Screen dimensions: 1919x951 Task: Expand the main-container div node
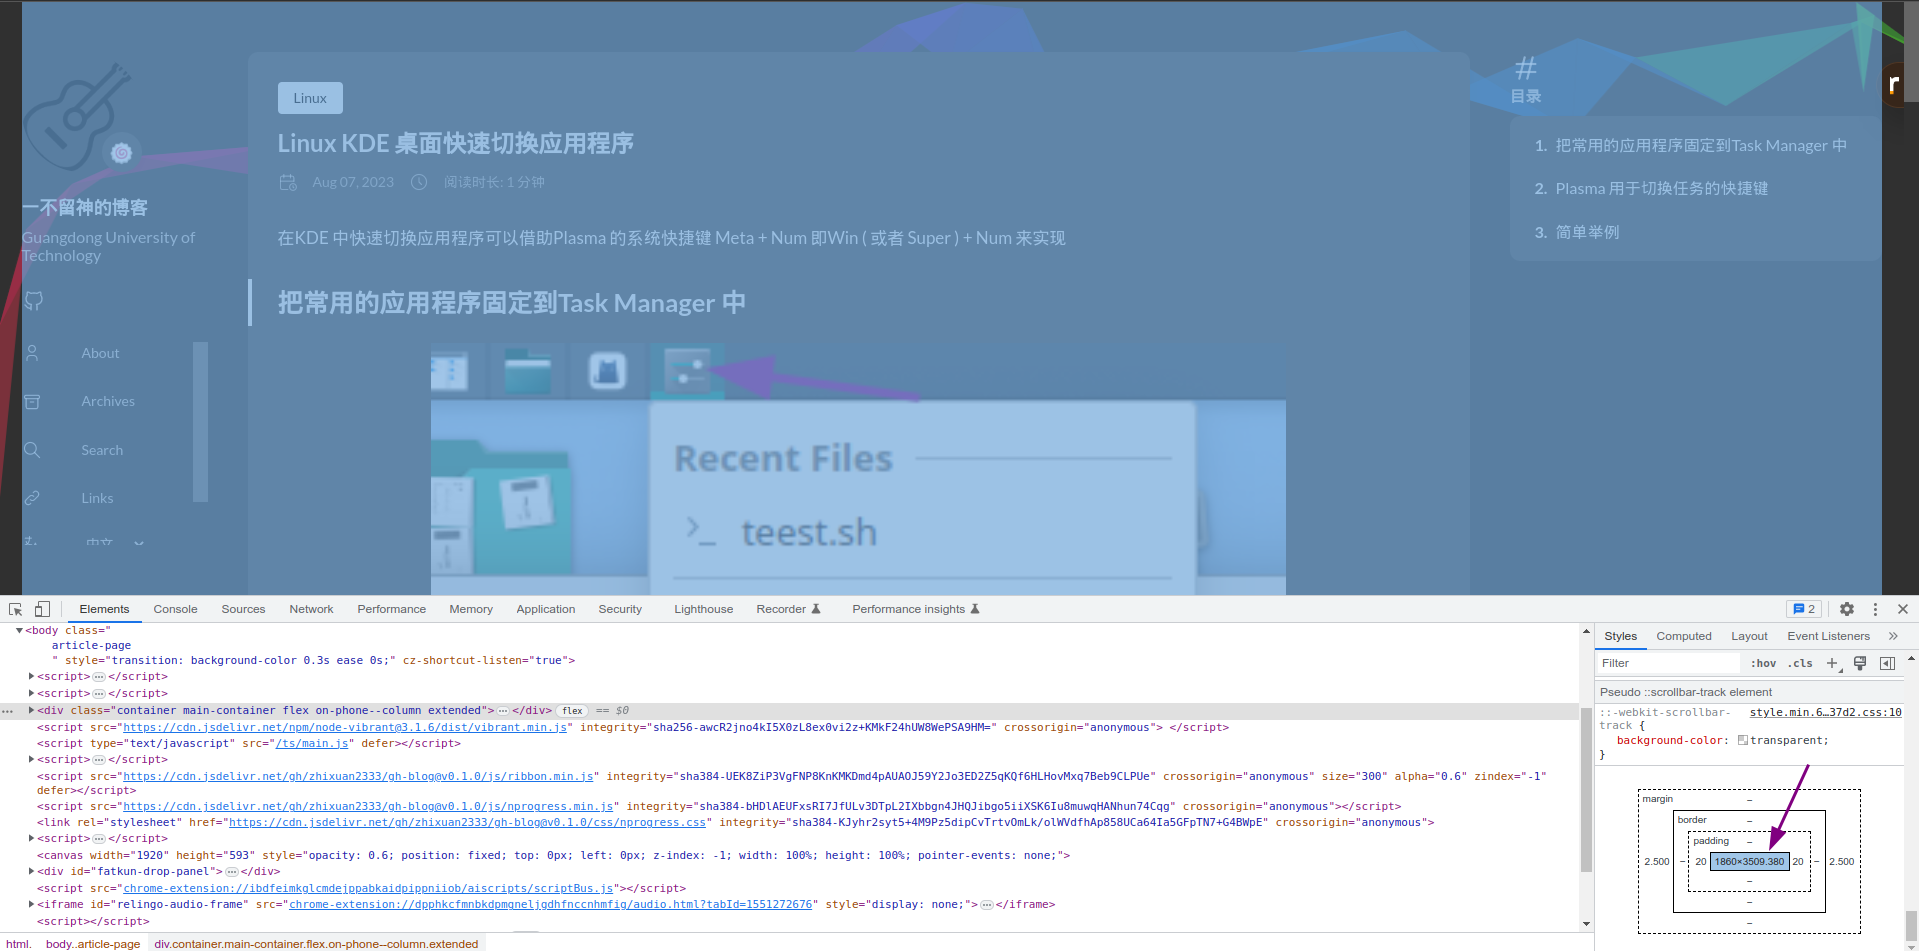click(x=32, y=710)
